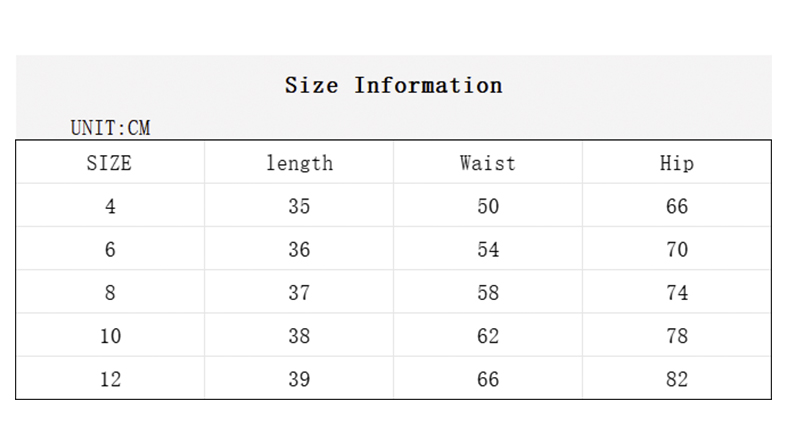This screenshot has height=426, width=790.
Task: Click waist value 62
Action: [488, 336]
